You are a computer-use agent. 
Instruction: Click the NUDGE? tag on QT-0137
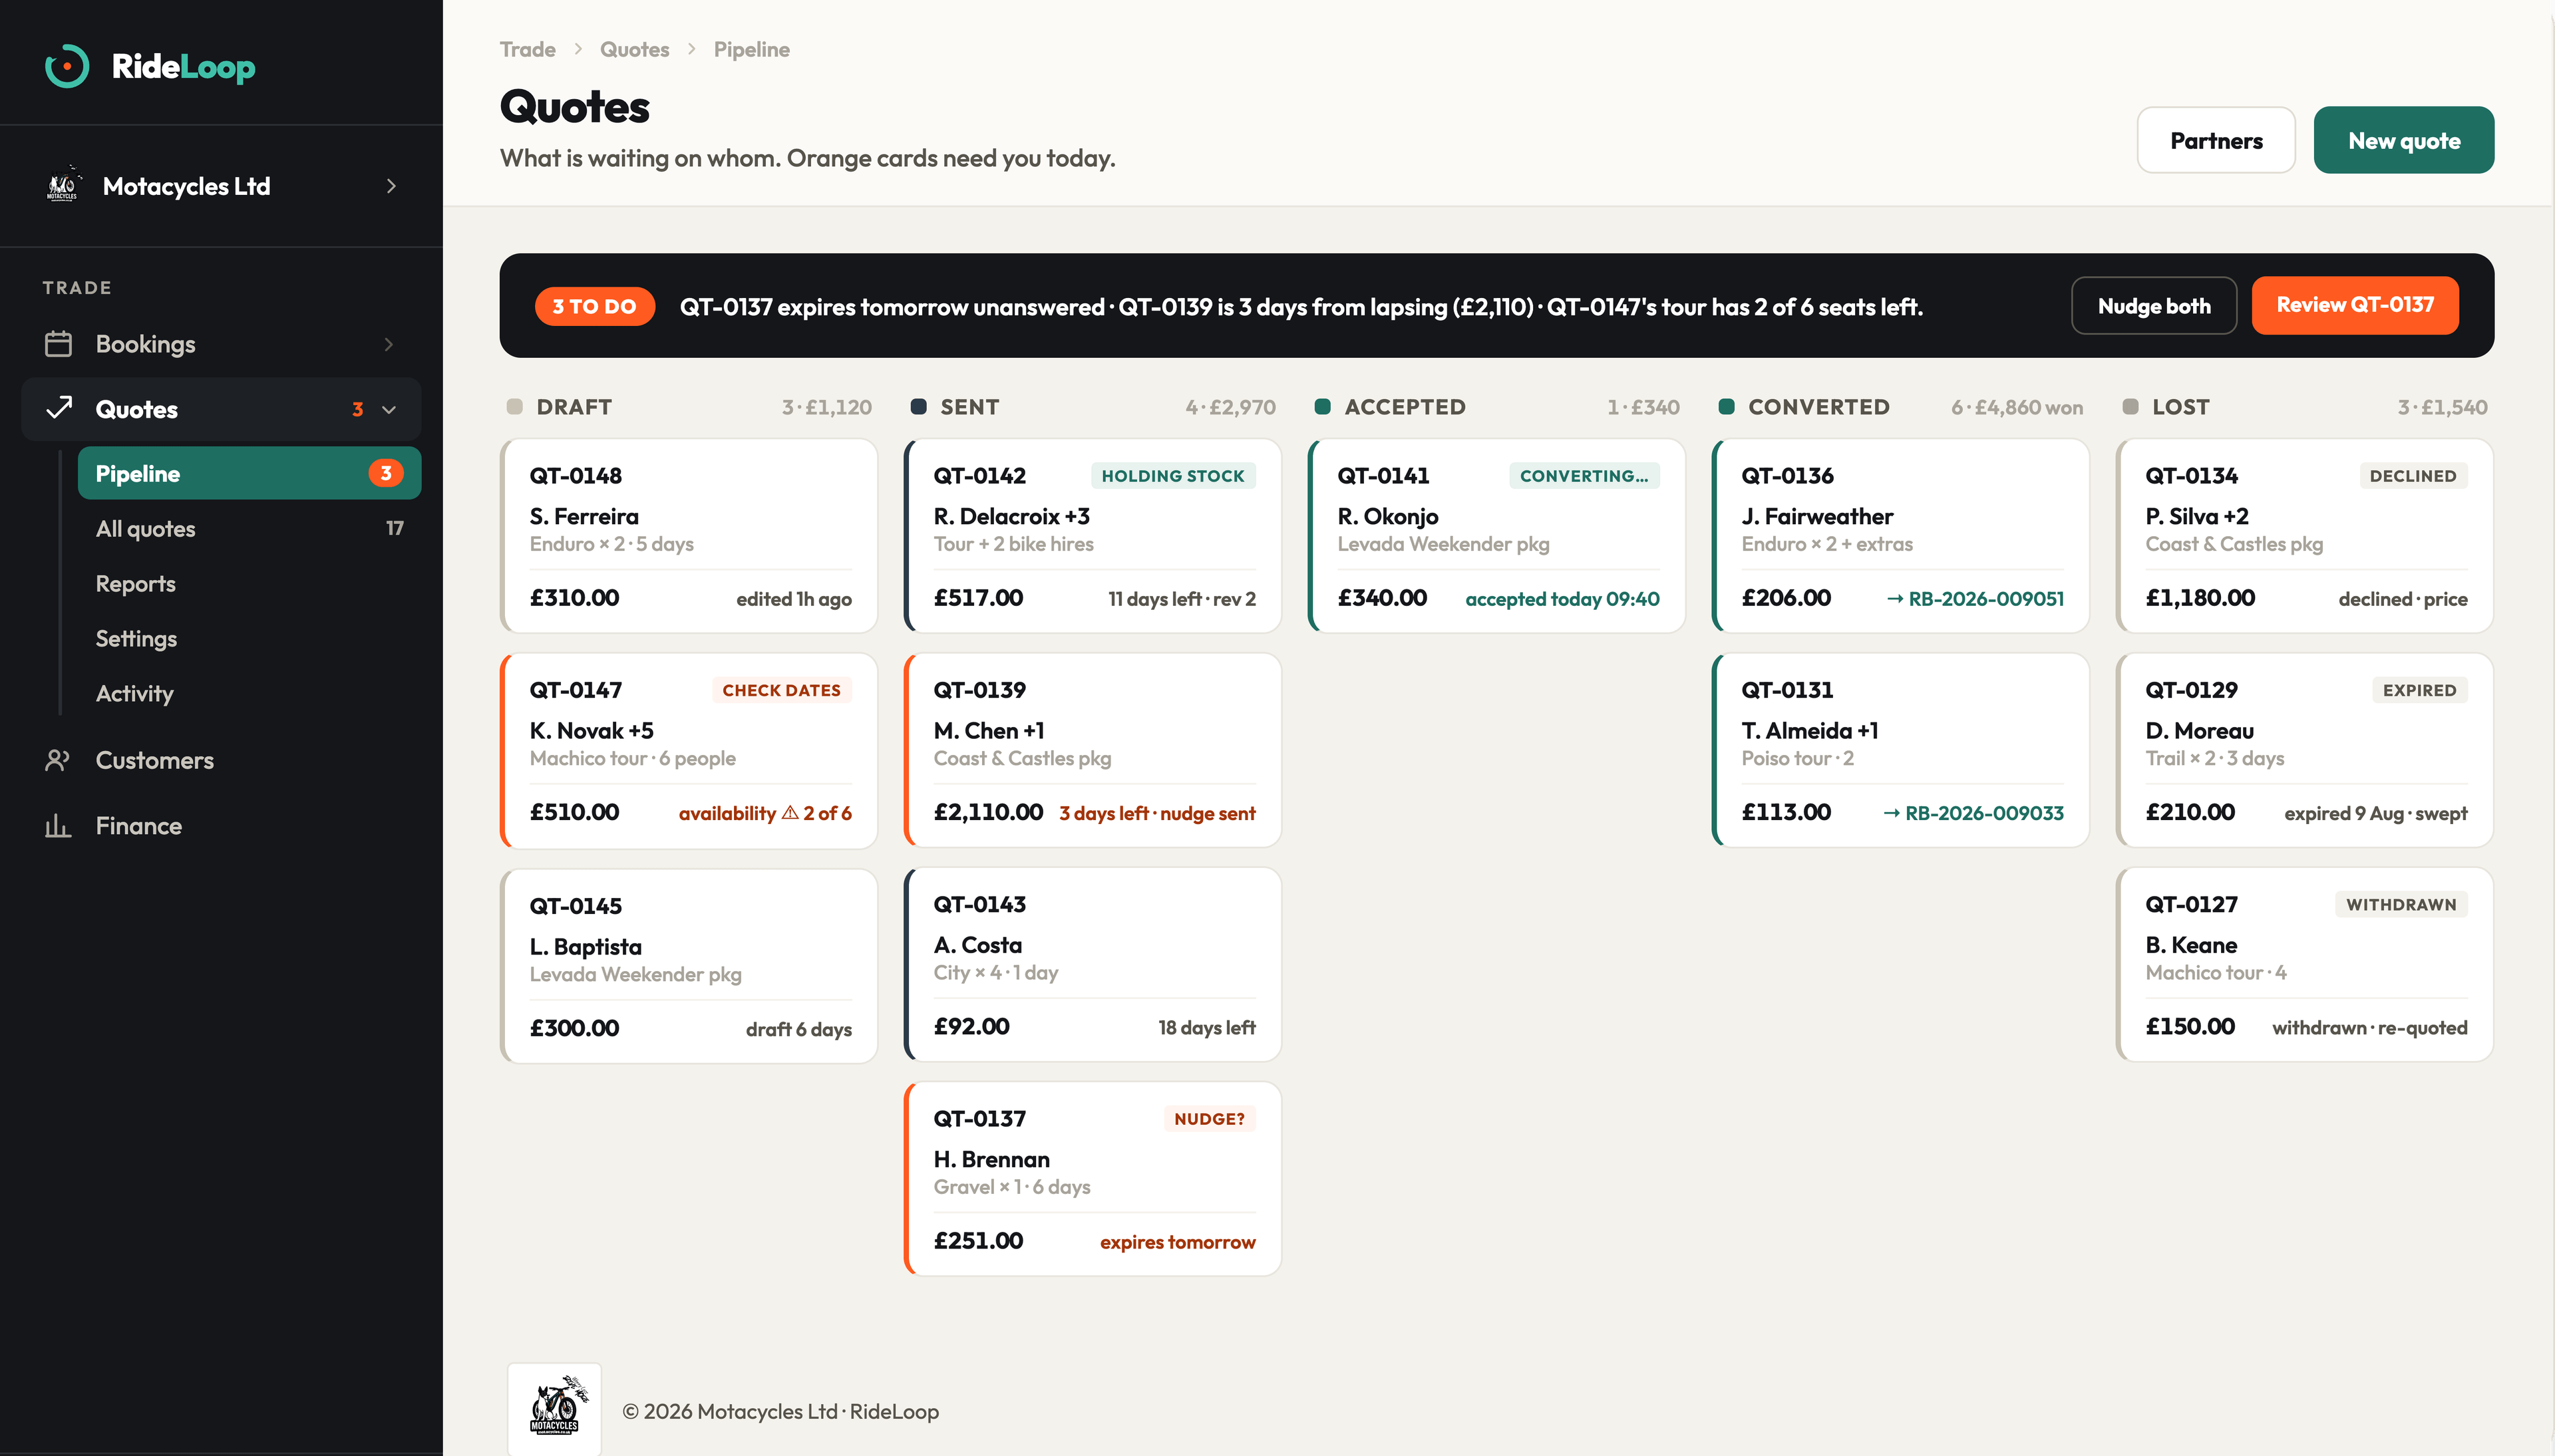pos(1209,1118)
